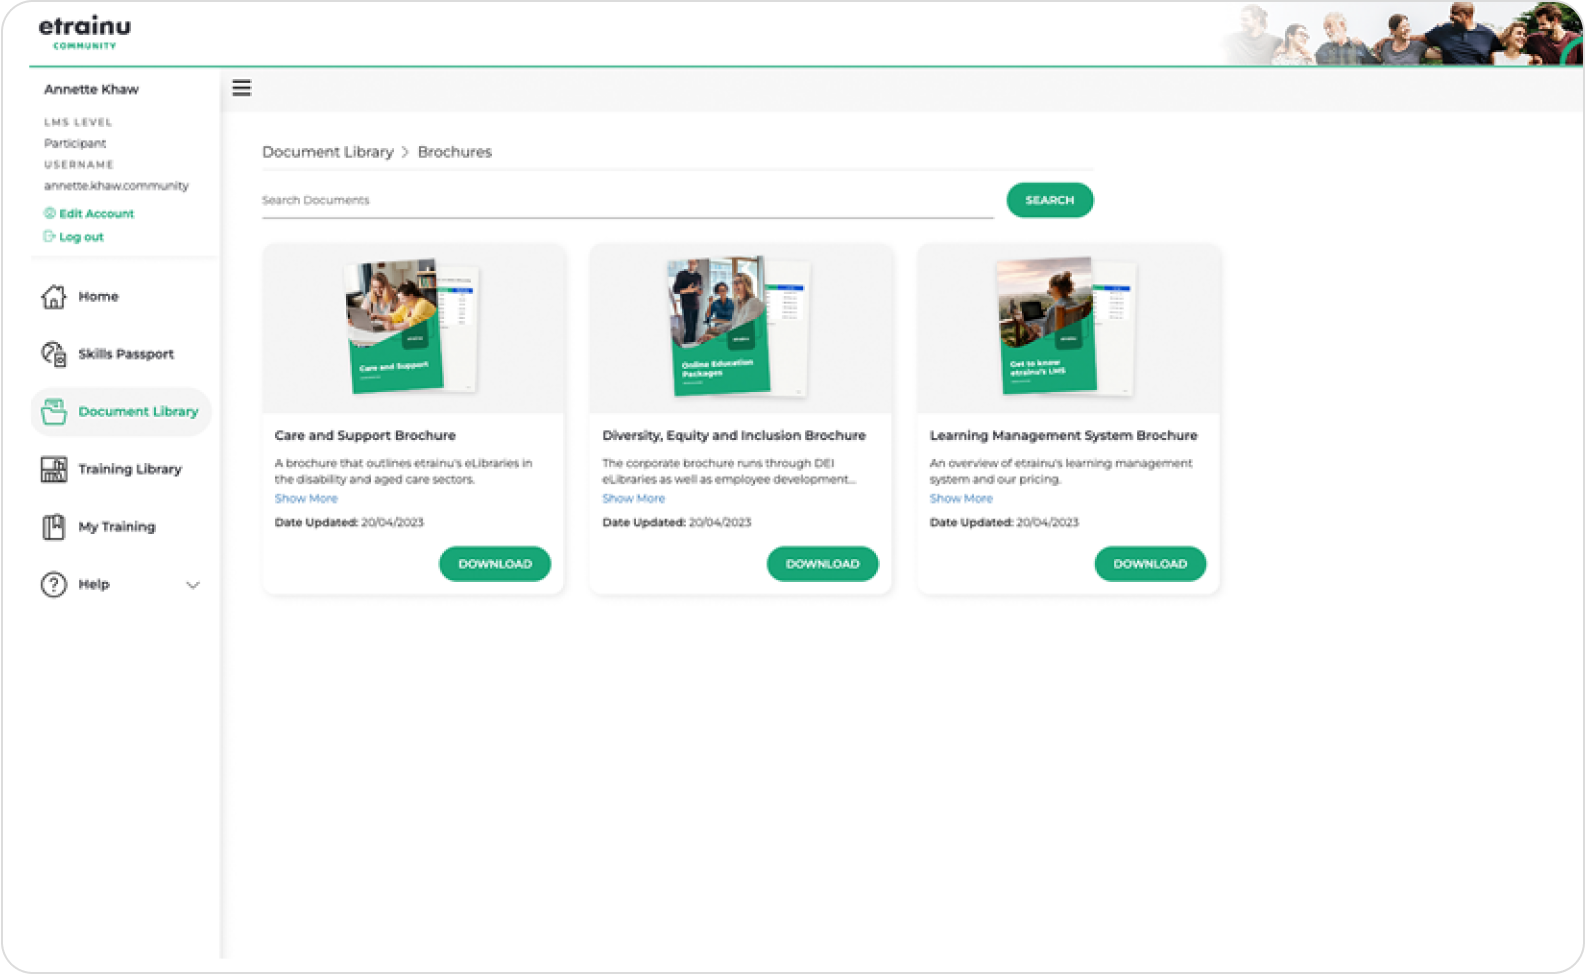
Task: Click the Brochures breadcrumb item
Action: pos(454,152)
